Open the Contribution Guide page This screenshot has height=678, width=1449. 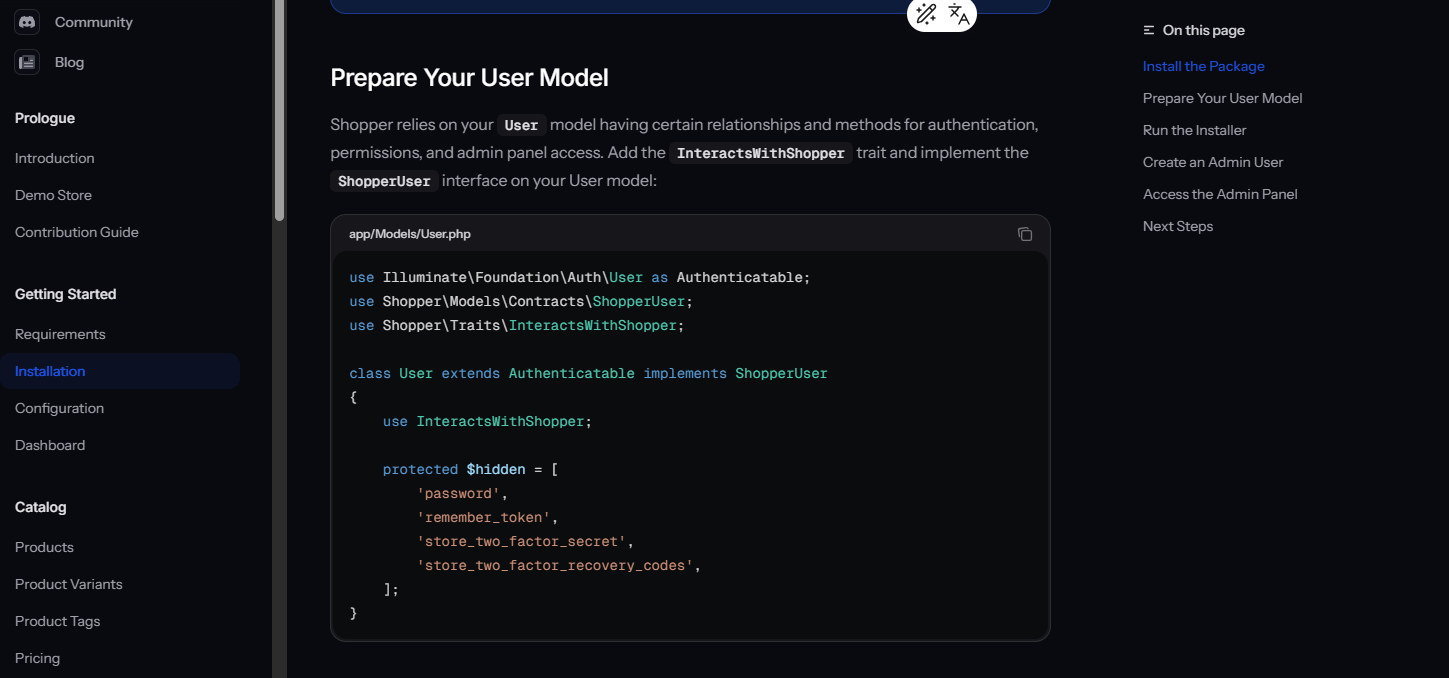77,232
